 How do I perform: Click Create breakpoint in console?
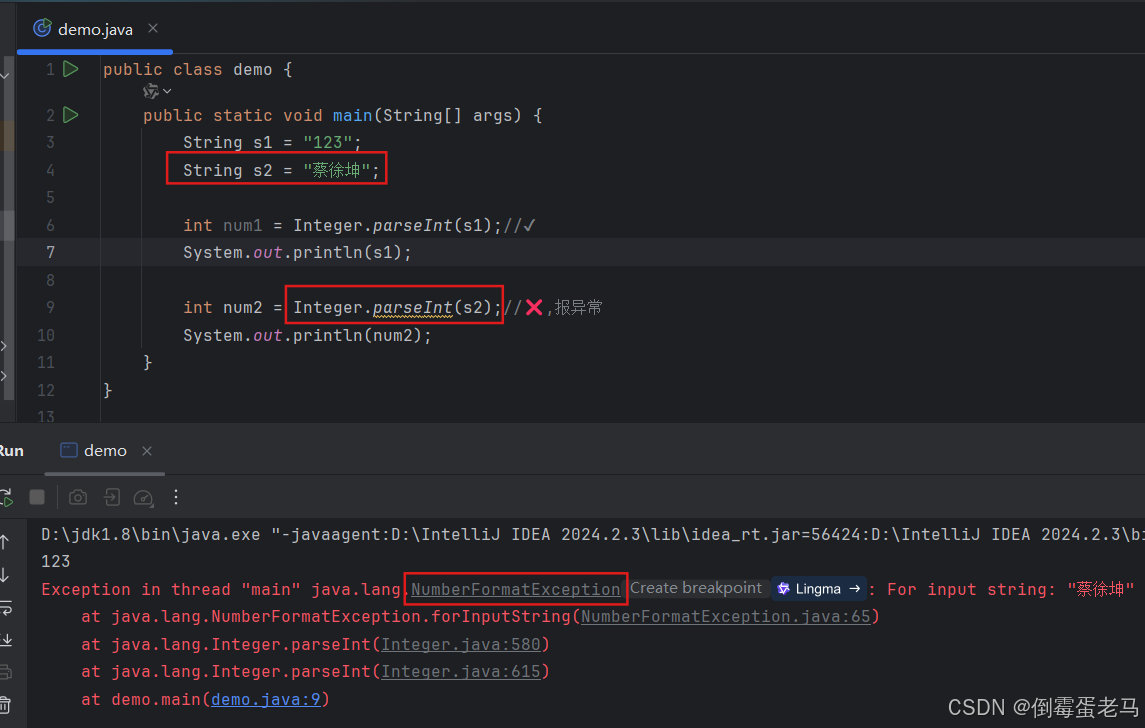point(696,589)
